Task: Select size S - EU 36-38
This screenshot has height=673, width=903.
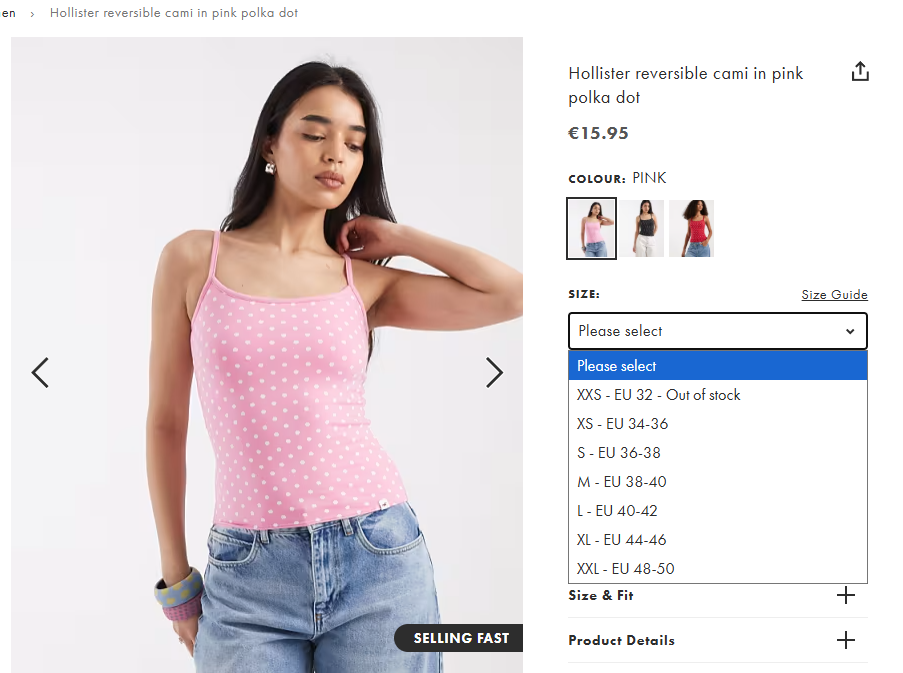Action: point(718,453)
